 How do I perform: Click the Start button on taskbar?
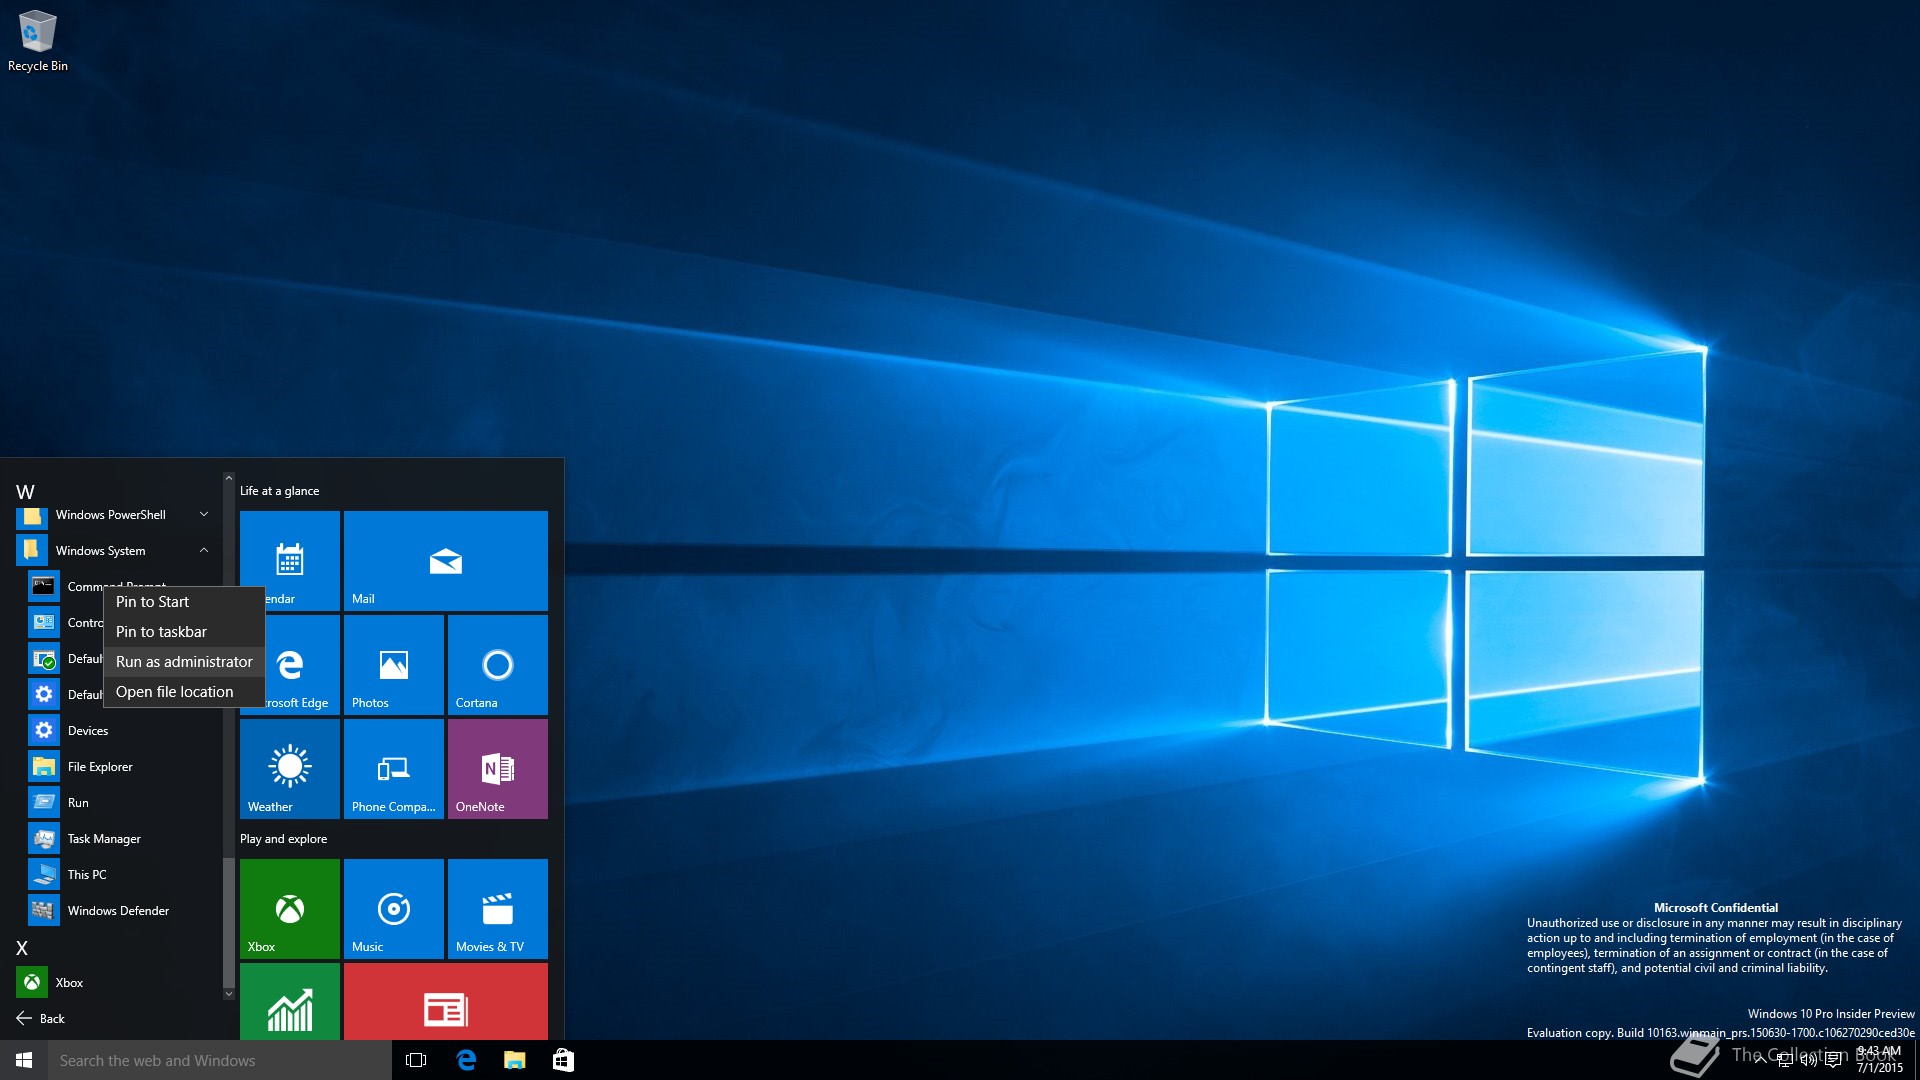pyautogui.click(x=24, y=1060)
